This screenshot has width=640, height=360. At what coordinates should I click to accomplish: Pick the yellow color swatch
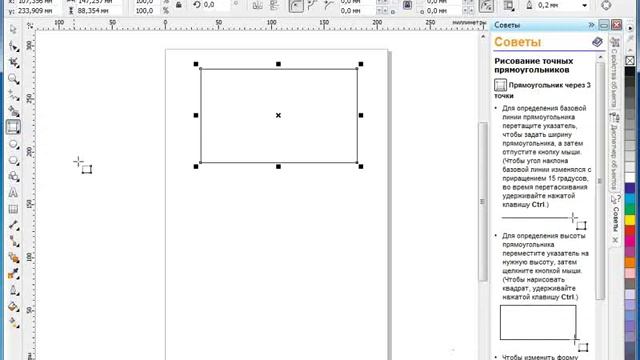click(630, 220)
